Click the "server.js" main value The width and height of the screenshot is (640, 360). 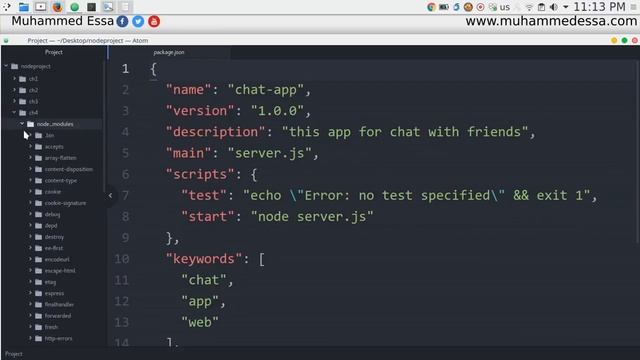coord(270,153)
